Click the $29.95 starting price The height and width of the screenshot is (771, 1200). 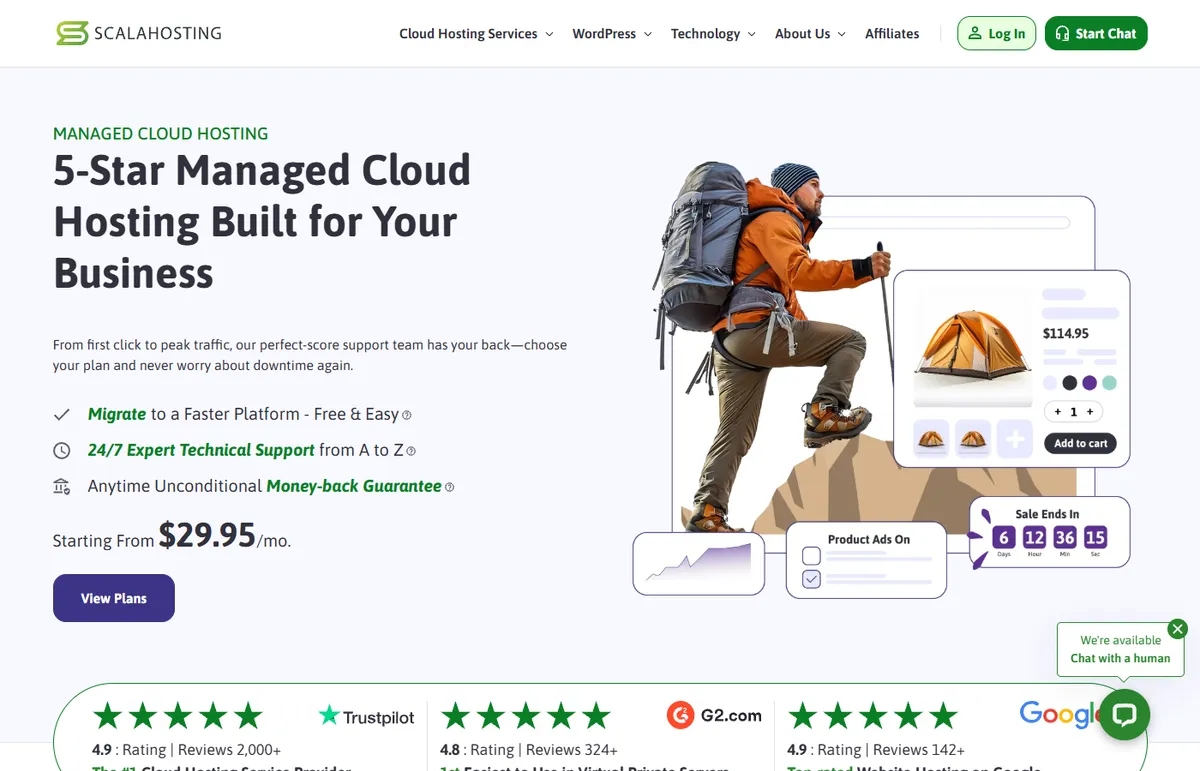[x=207, y=535]
